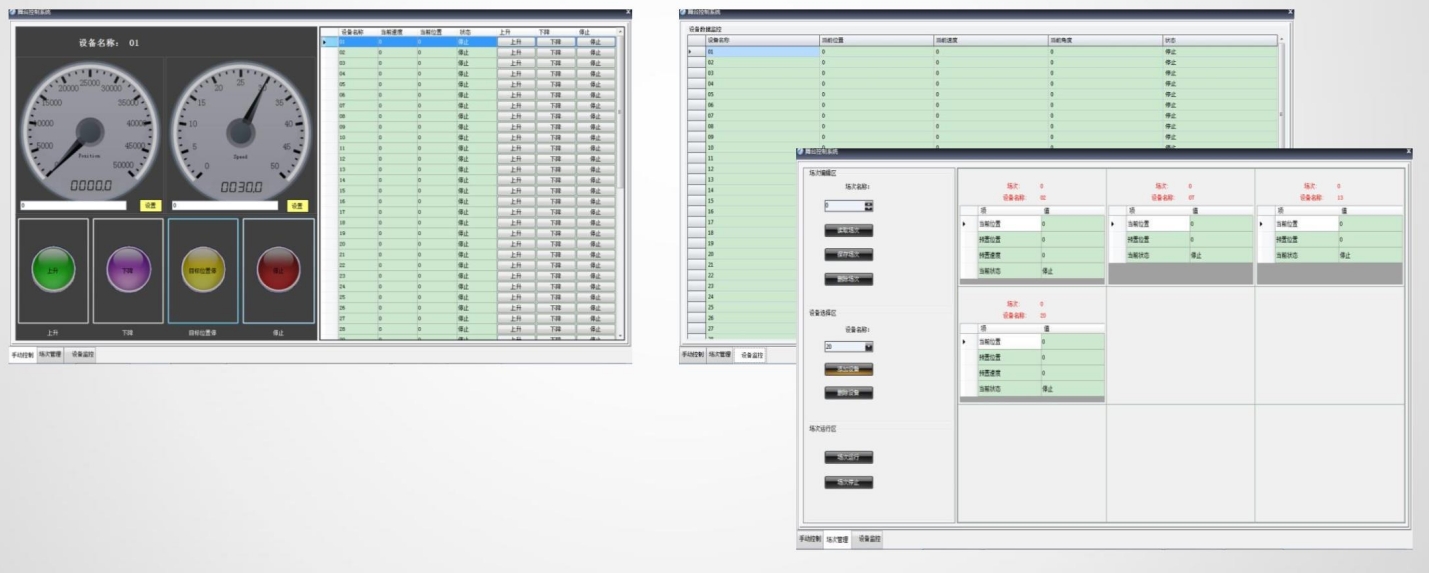Click yellow 设置 button under Position gauge
The image size is (1429, 573).
(x=150, y=205)
